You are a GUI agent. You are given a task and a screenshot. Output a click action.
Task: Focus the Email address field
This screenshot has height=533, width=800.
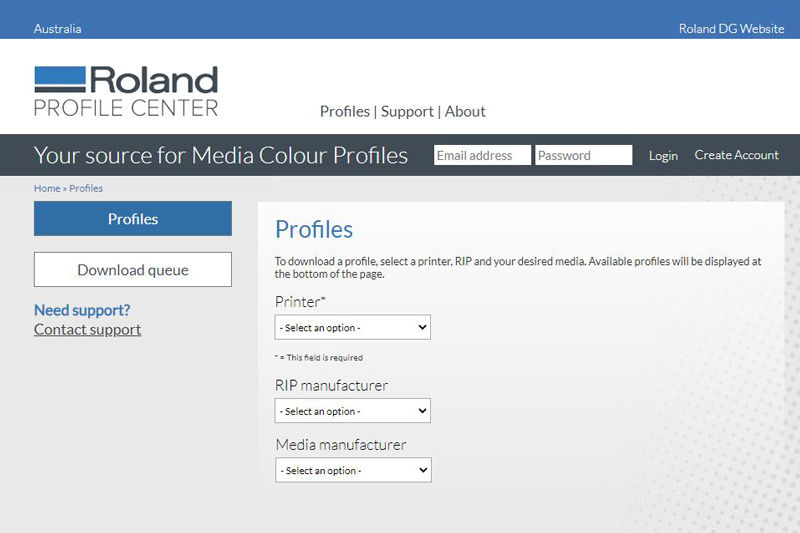(482, 155)
